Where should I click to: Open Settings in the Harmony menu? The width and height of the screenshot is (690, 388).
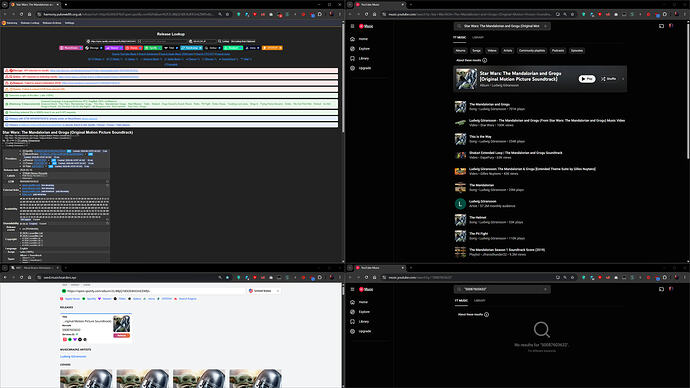(x=70, y=23)
